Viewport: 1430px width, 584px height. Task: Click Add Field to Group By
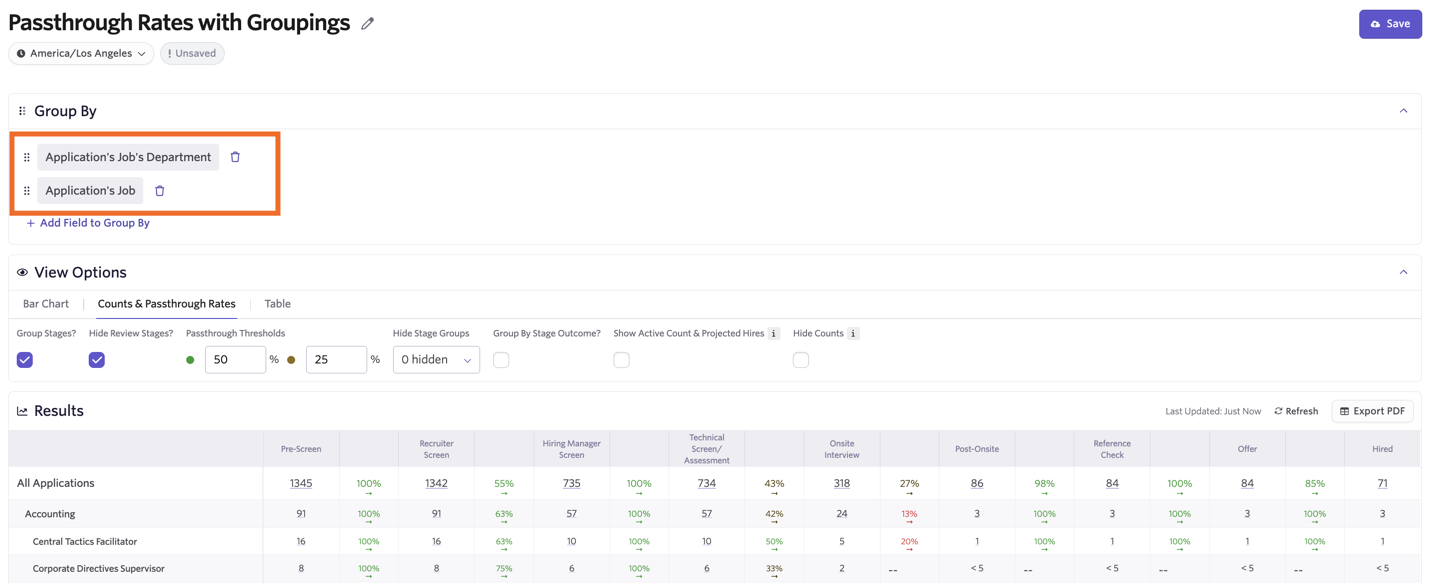88,223
